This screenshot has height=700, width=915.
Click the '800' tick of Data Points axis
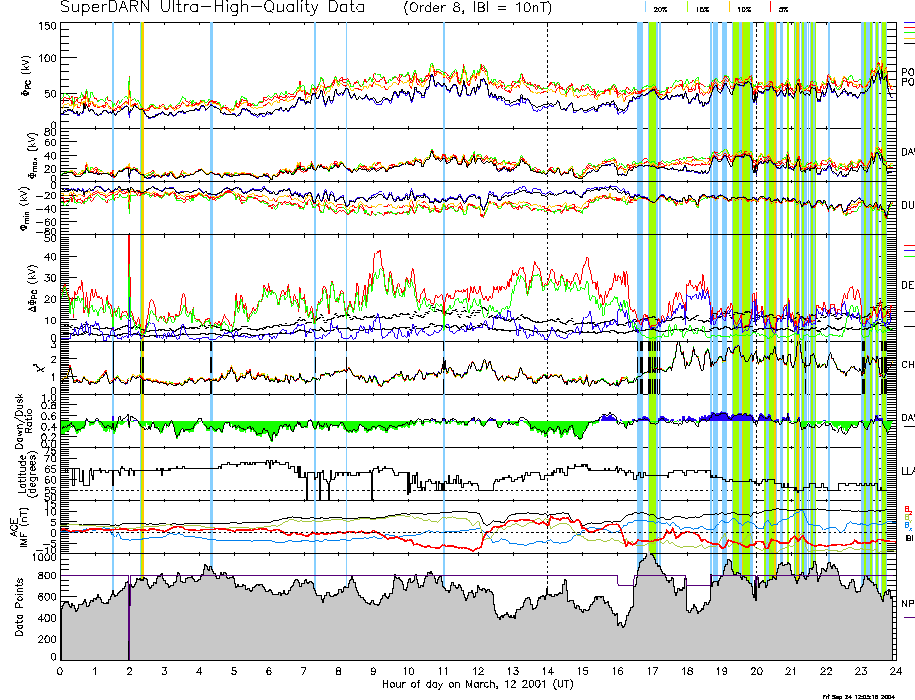[x=48, y=576]
